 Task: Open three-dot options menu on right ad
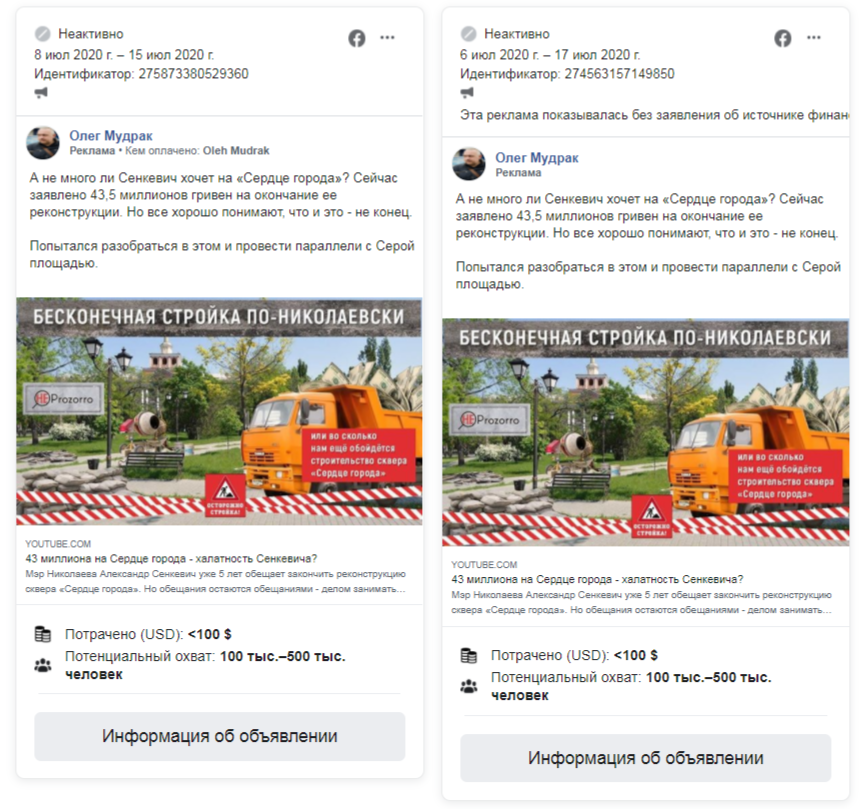pos(814,37)
